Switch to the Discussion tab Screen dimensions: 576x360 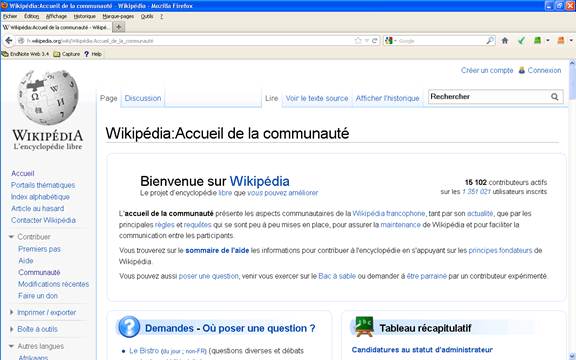point(143,98)
